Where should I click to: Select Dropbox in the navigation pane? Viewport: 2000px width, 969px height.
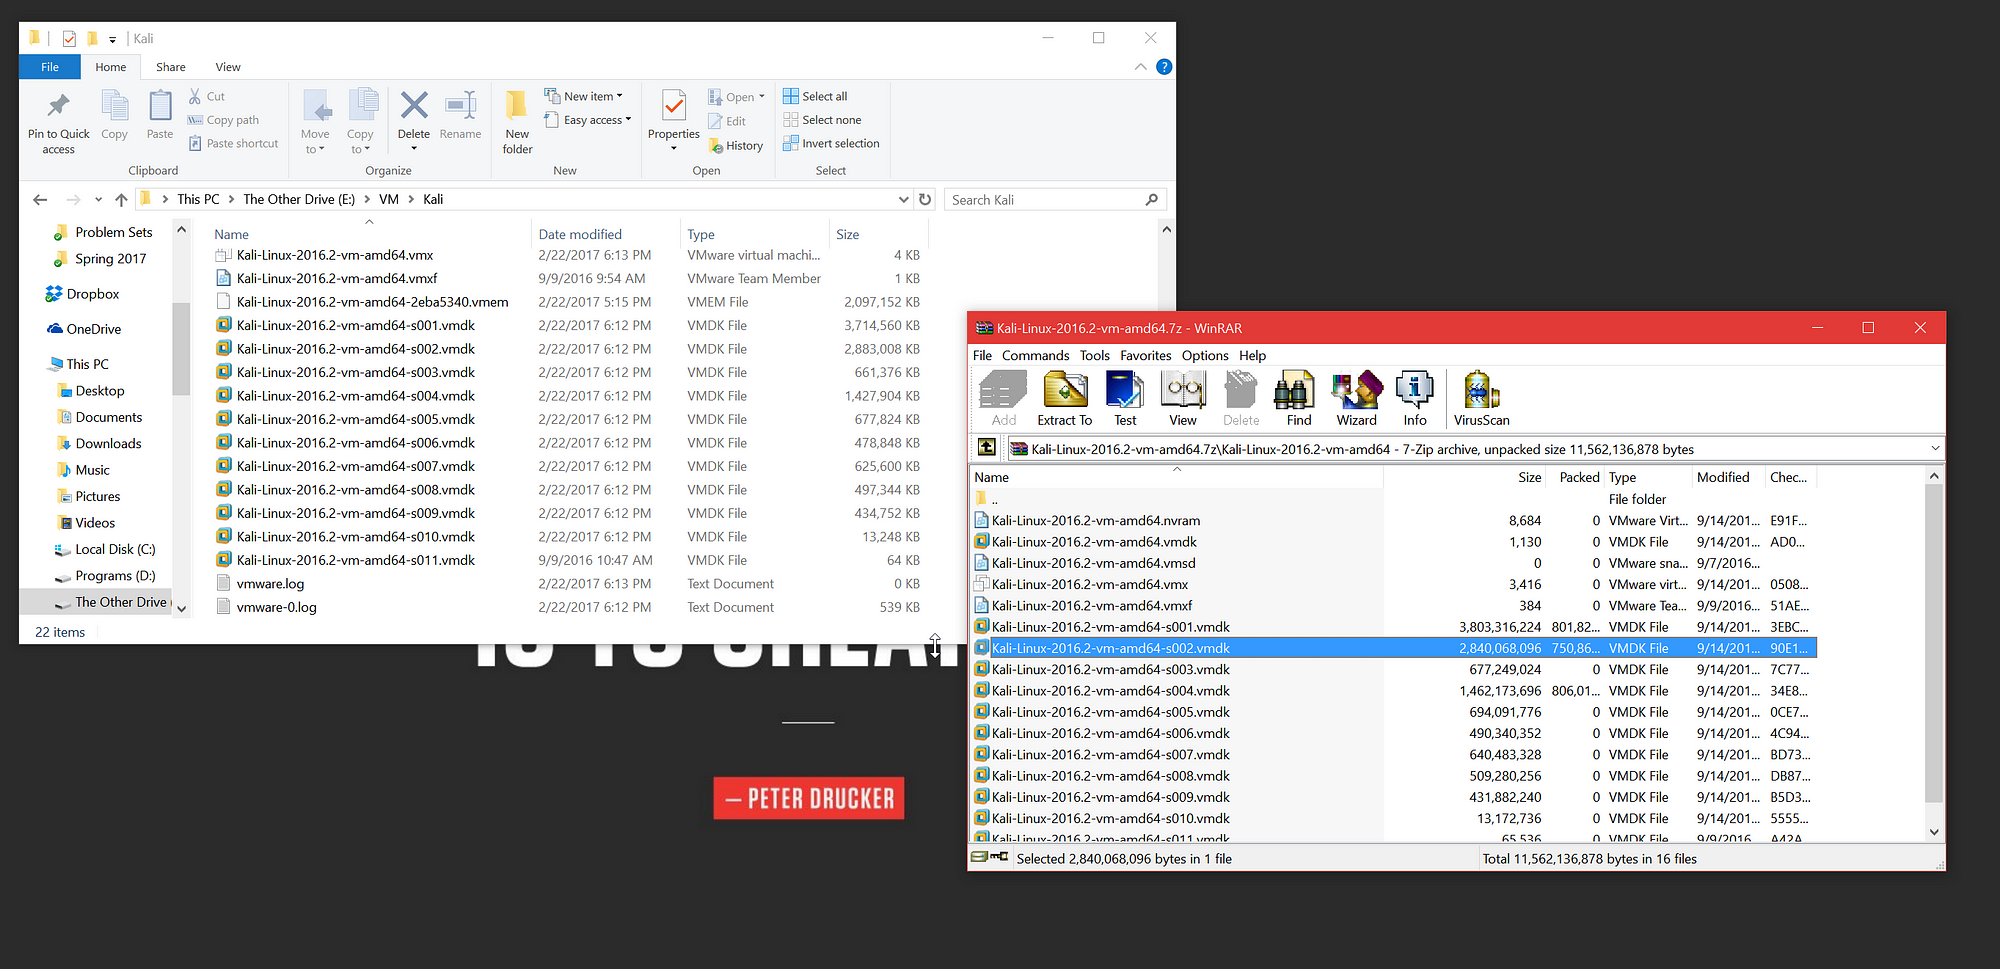[x=83, y=294]
